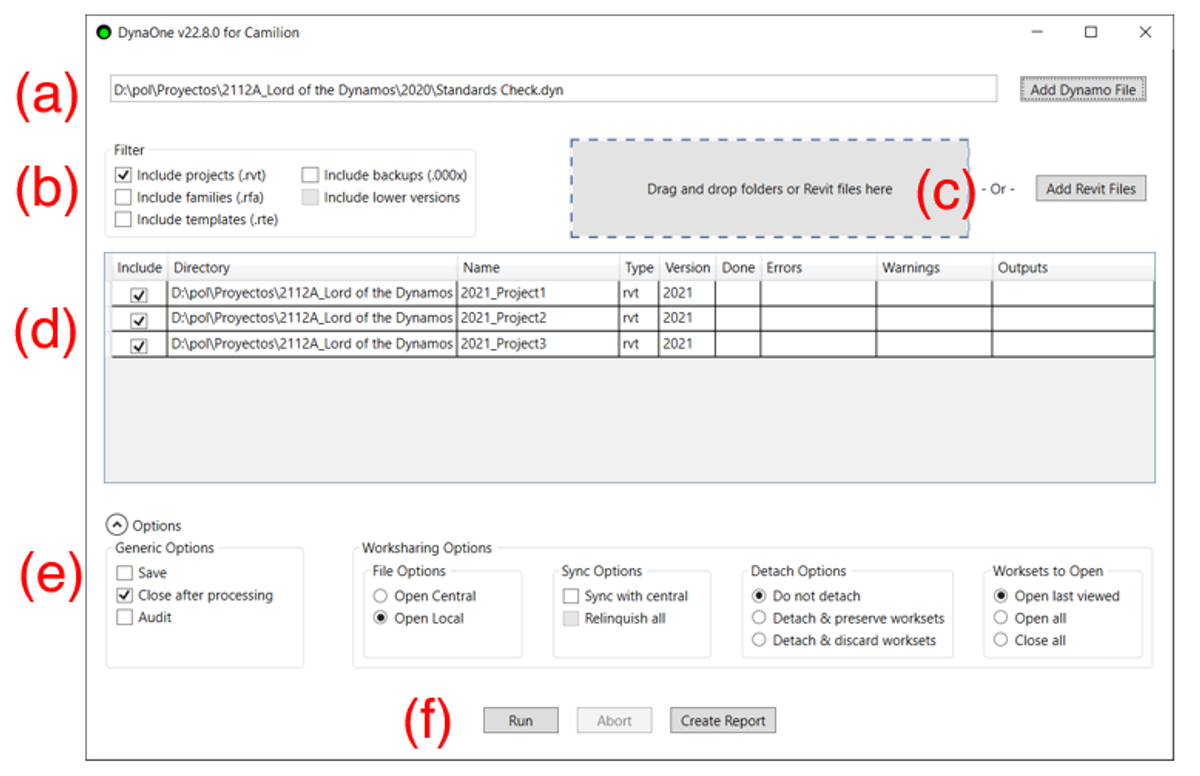Enable the Save option
This screenshot has width=1200, height=776.
click(x=124, y=573)
